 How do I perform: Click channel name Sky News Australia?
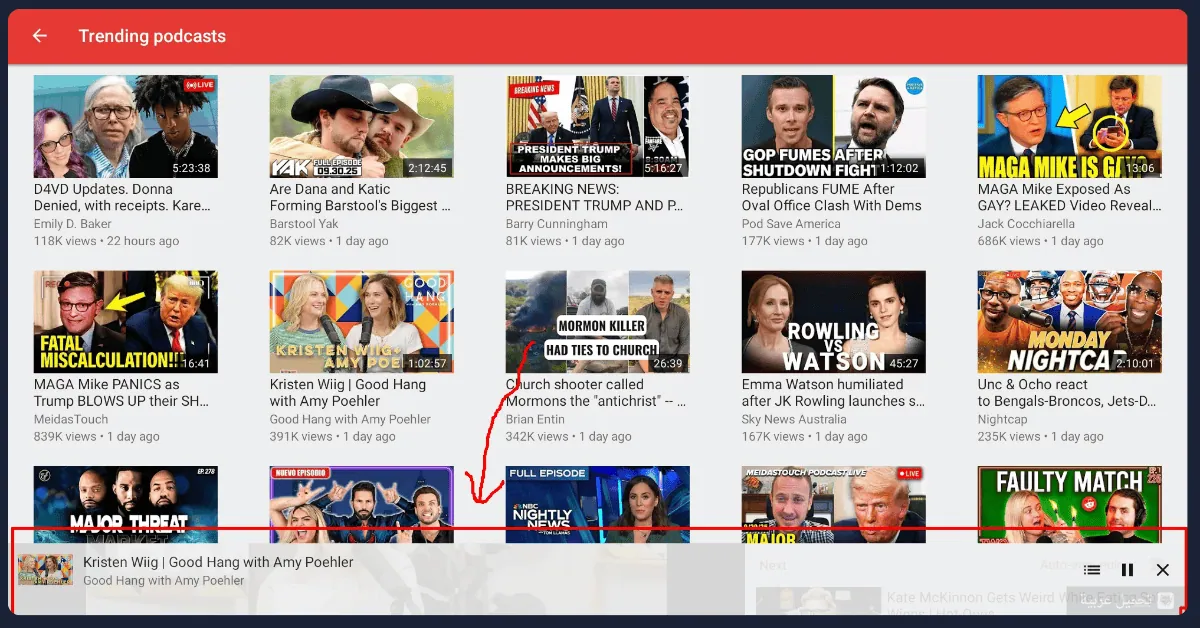click(796, 420)
